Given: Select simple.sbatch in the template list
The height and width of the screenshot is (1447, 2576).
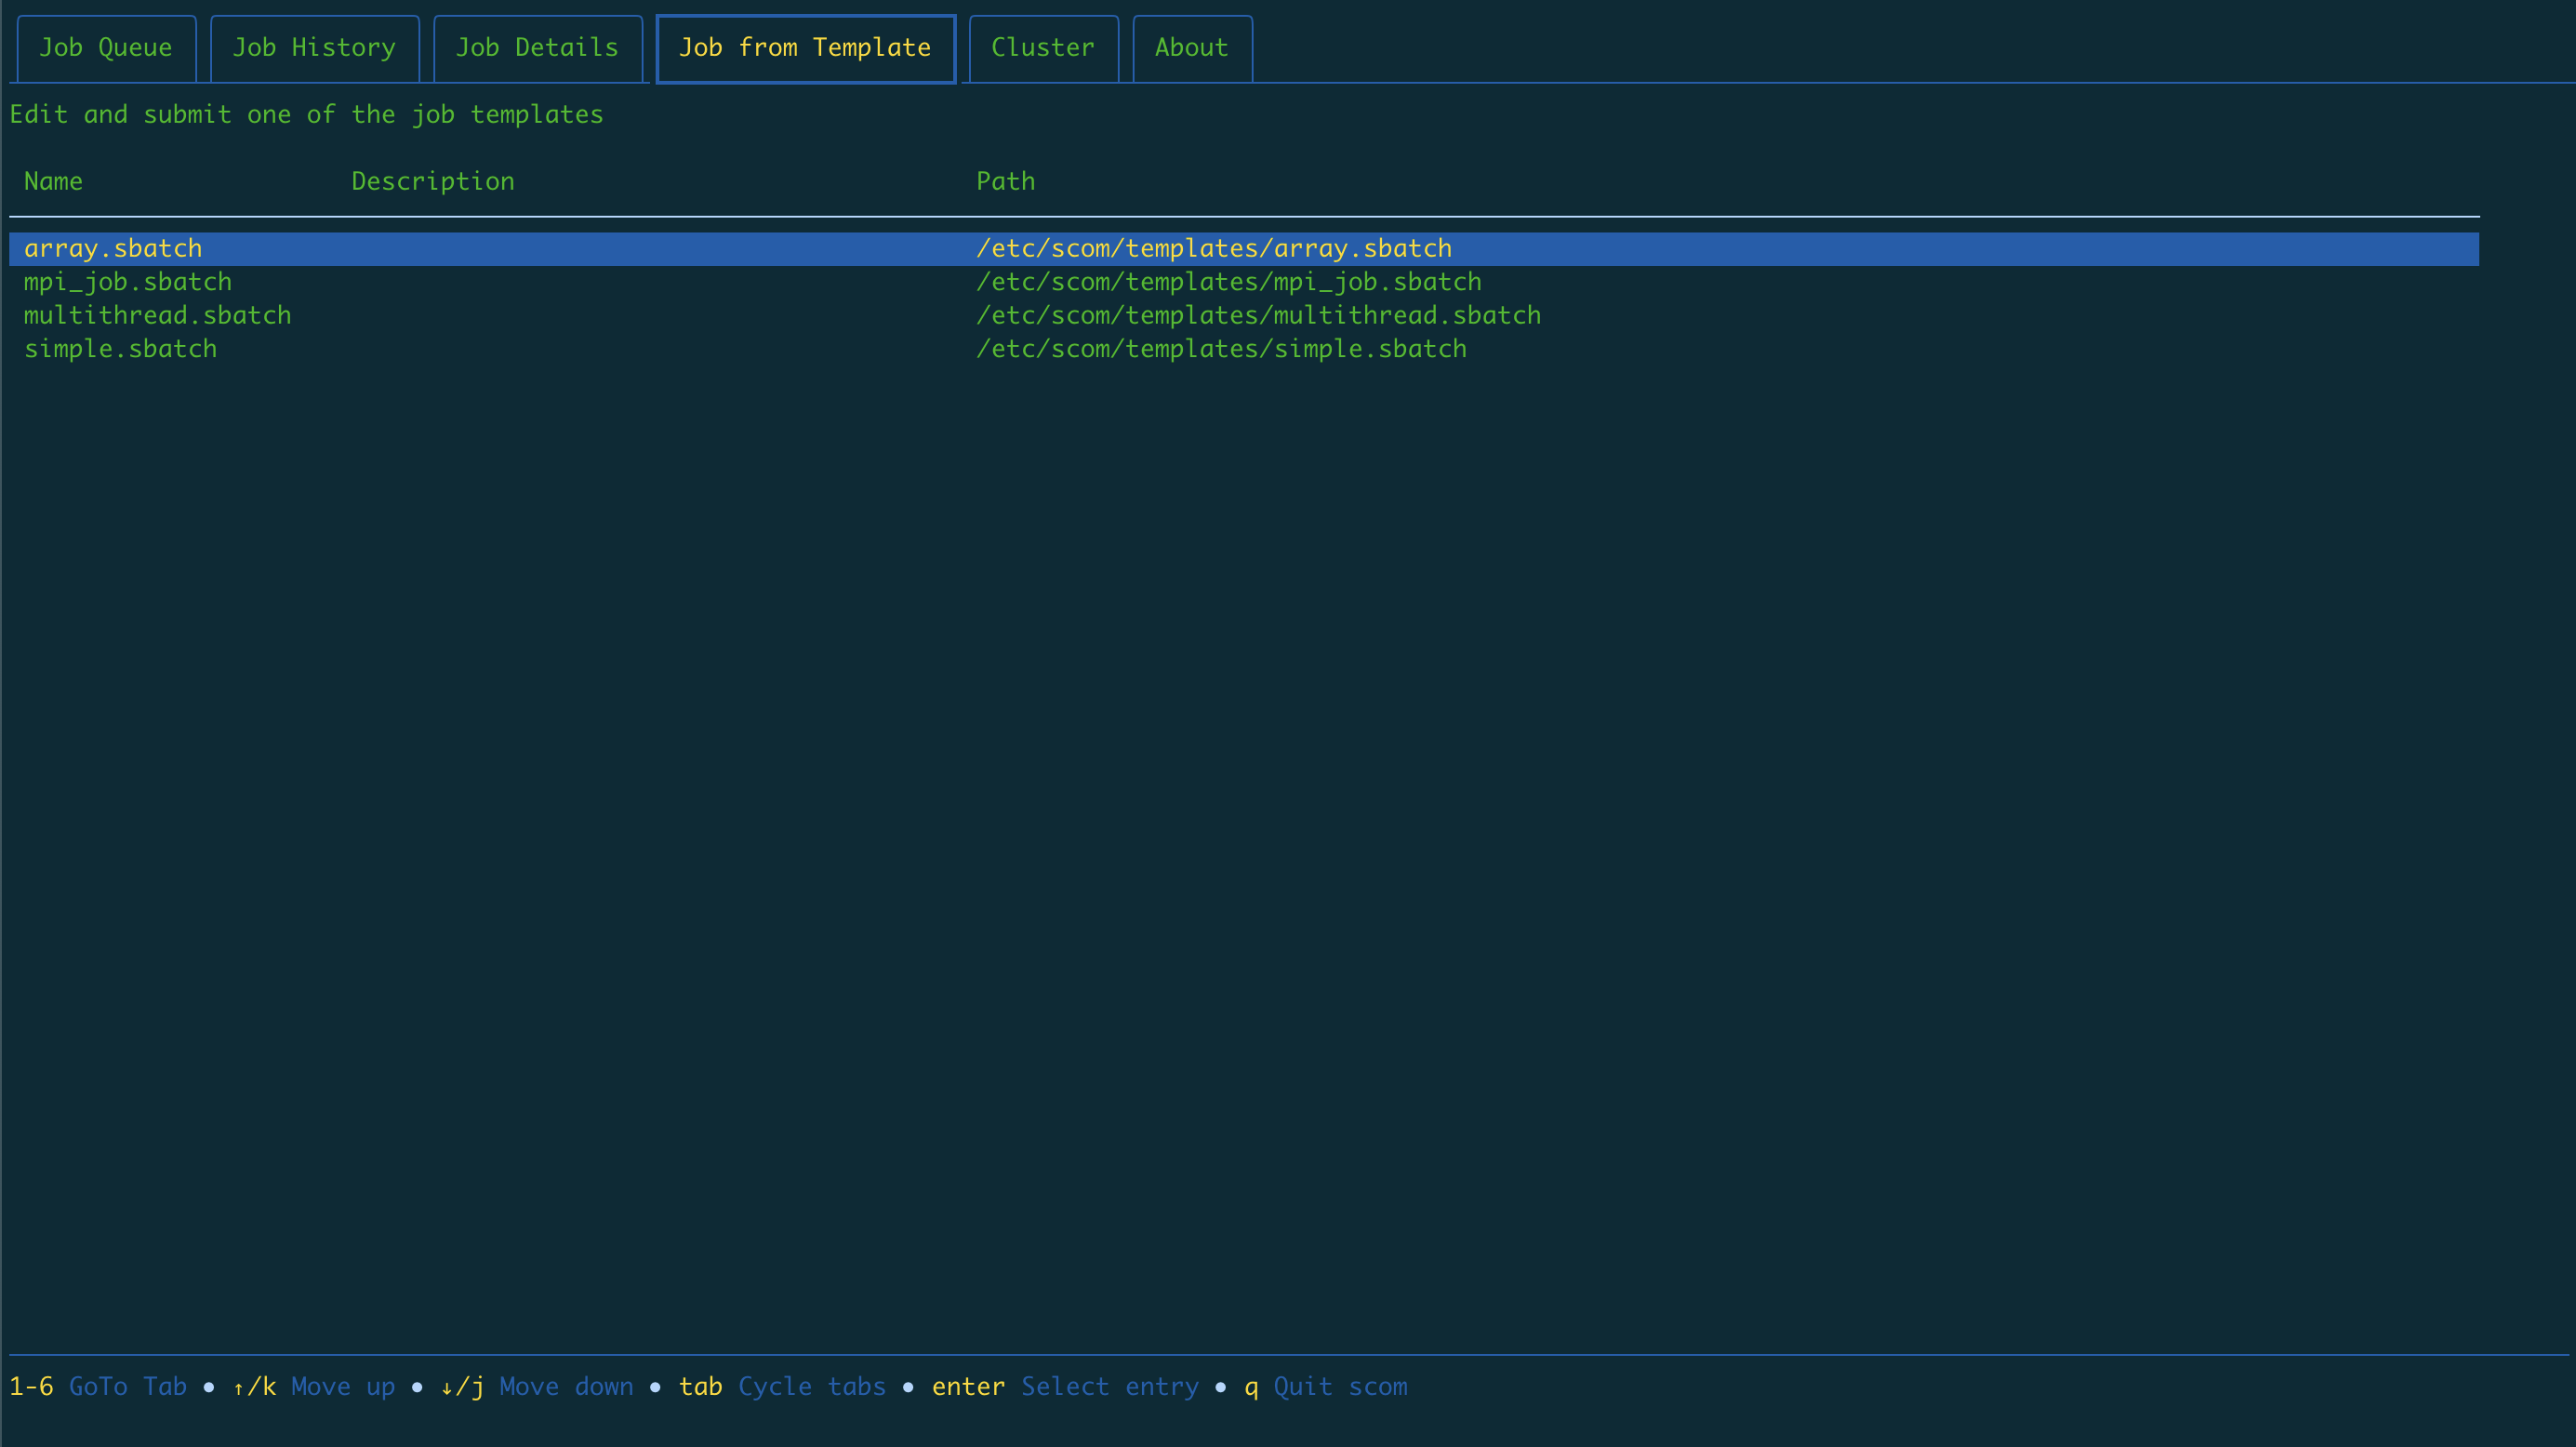Looking at the screenshot, I should tap(120, 349).
